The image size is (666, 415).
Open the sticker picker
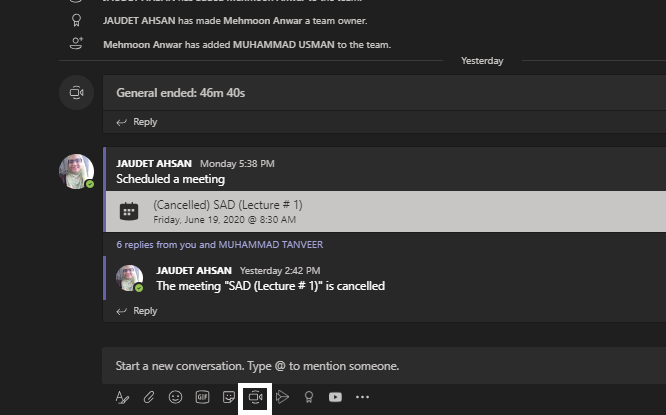pyautogui.click(x=229, y=397)
